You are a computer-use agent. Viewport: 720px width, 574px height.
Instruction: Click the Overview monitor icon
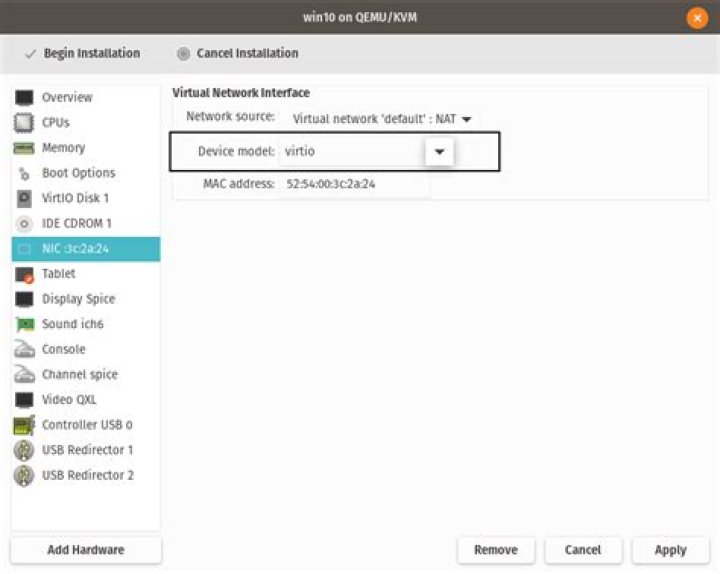tap(24, 97)
